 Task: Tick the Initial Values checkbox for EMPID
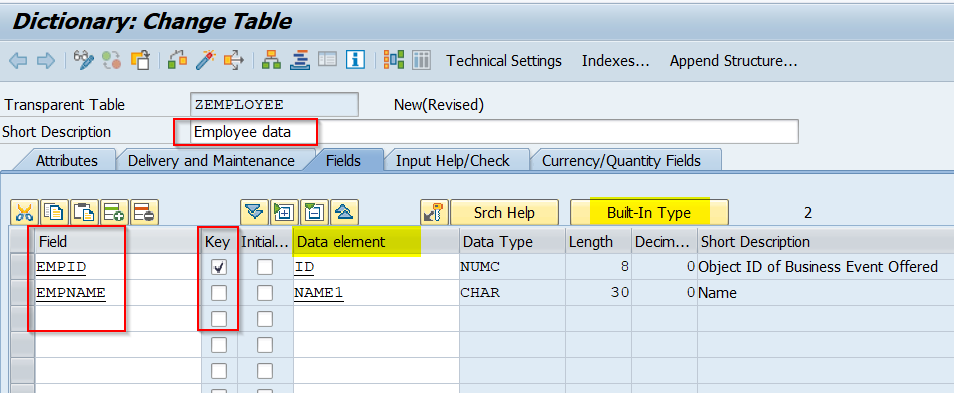click(x=265, y=267)
